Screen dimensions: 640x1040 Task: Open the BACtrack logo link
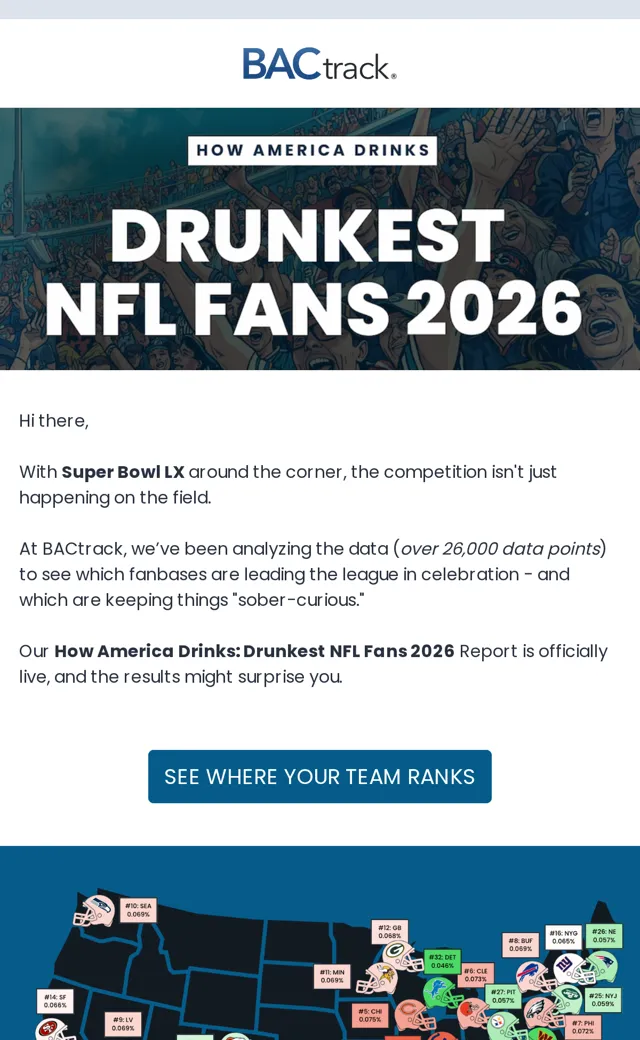point(320,64)
